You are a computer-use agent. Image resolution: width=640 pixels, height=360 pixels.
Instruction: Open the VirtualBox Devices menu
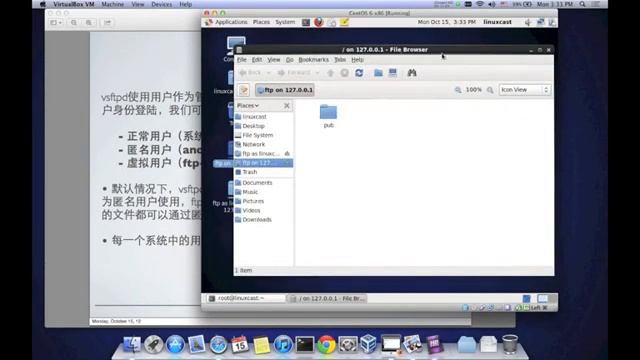point(162,4)
